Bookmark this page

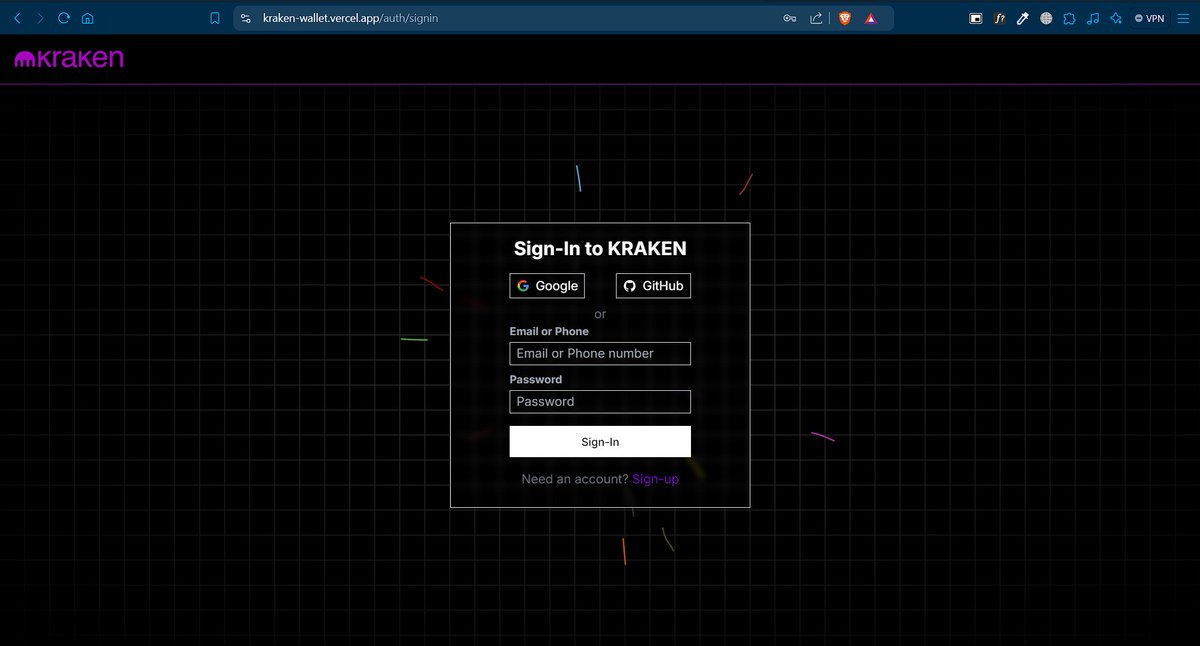tap(214, 18)
